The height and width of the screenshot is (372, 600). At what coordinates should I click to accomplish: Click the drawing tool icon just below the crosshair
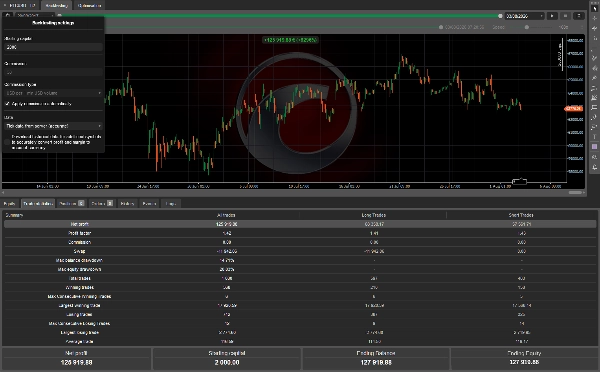[x=594, y=28]
